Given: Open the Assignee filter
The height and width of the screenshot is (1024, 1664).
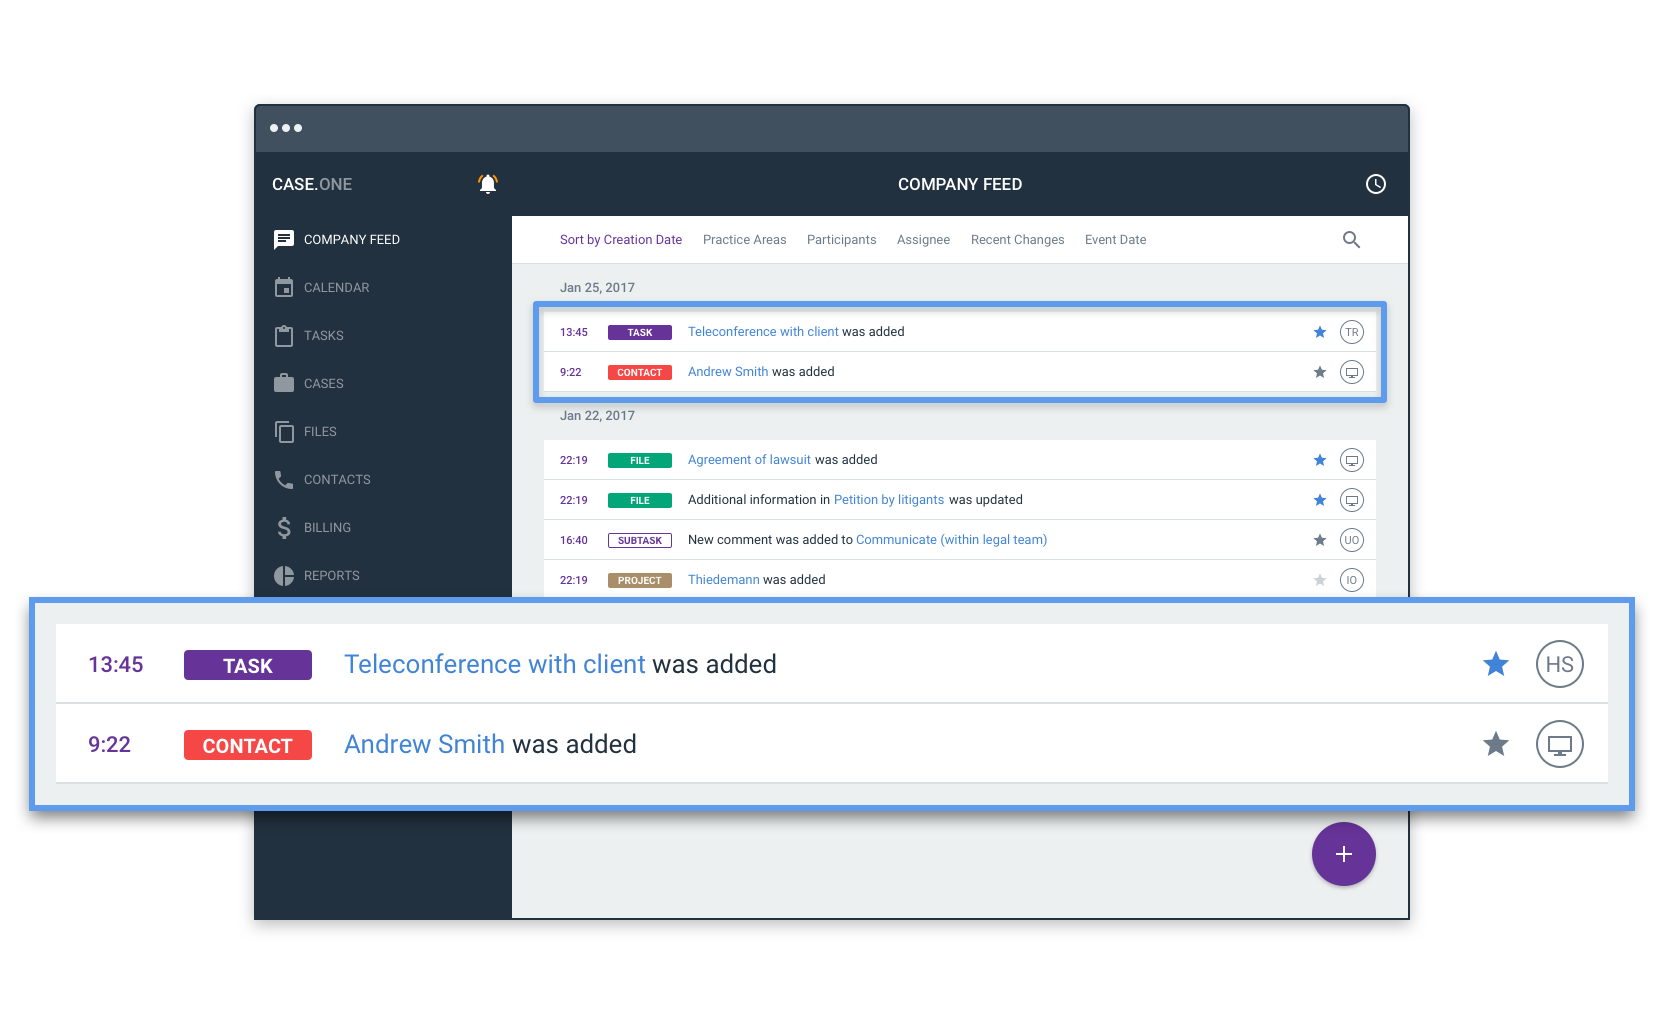Looking at the screenshot, I should tap(923, 240).
